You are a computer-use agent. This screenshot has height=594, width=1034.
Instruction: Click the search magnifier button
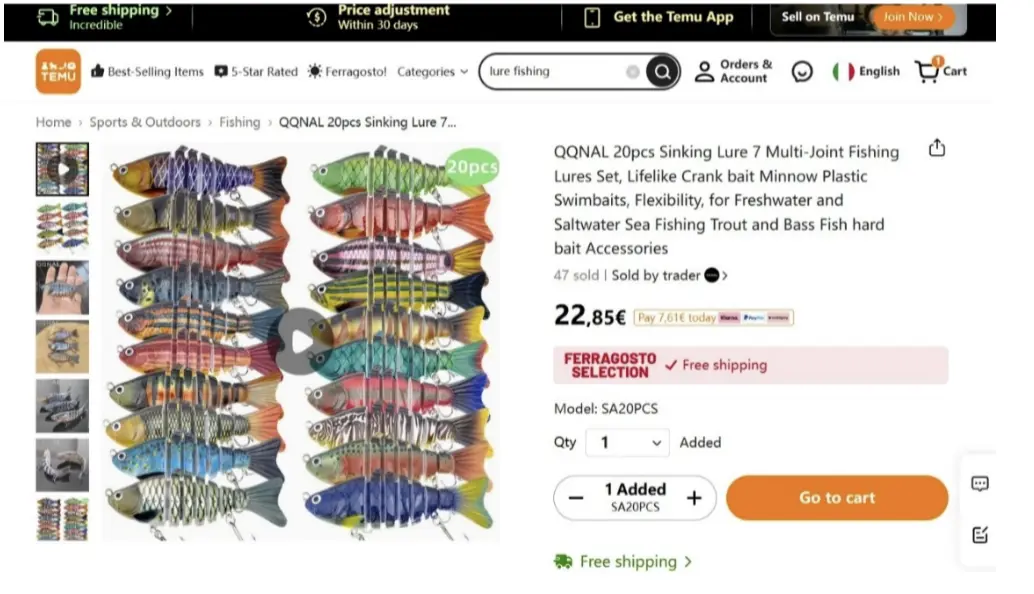click(661, 72)
